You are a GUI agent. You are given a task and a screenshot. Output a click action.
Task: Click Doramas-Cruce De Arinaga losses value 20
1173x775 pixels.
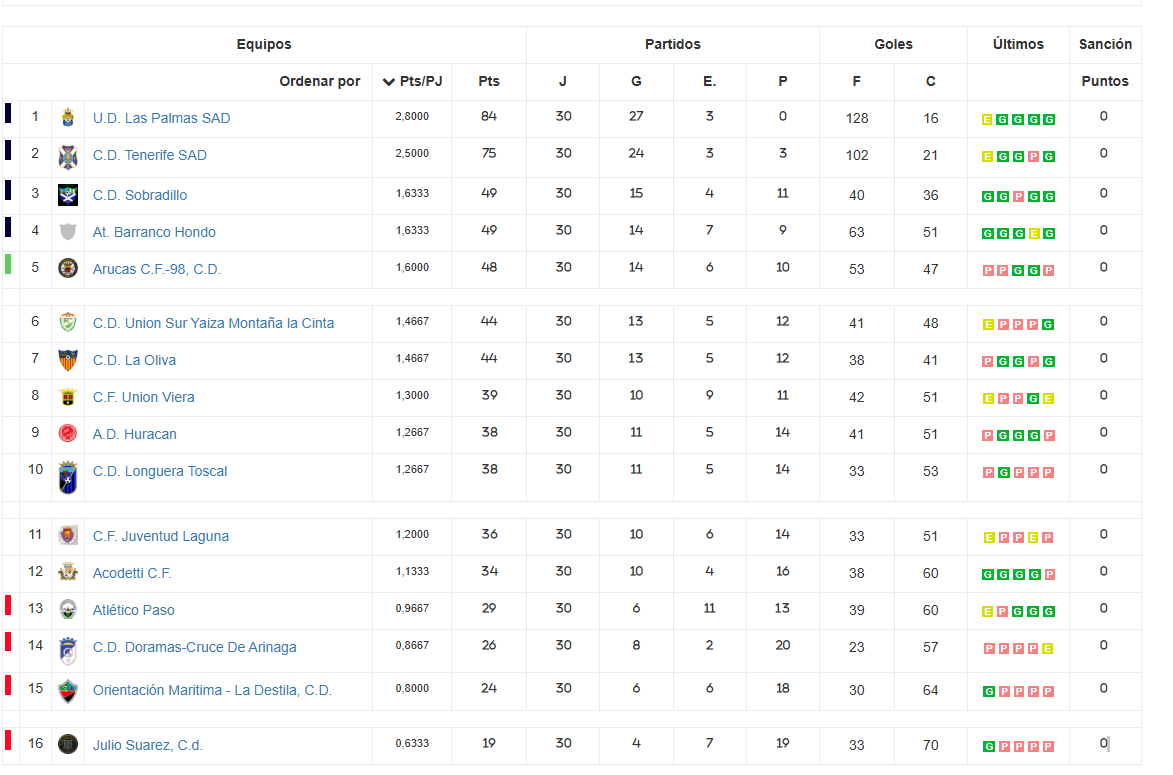782,645
